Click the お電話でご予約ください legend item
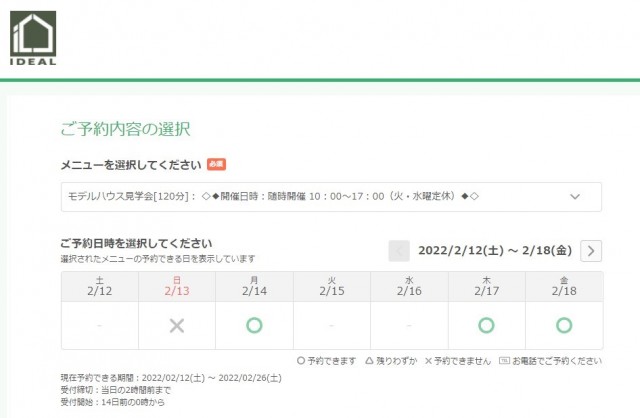This screenshot has height=418, width=640. (550, 361)
